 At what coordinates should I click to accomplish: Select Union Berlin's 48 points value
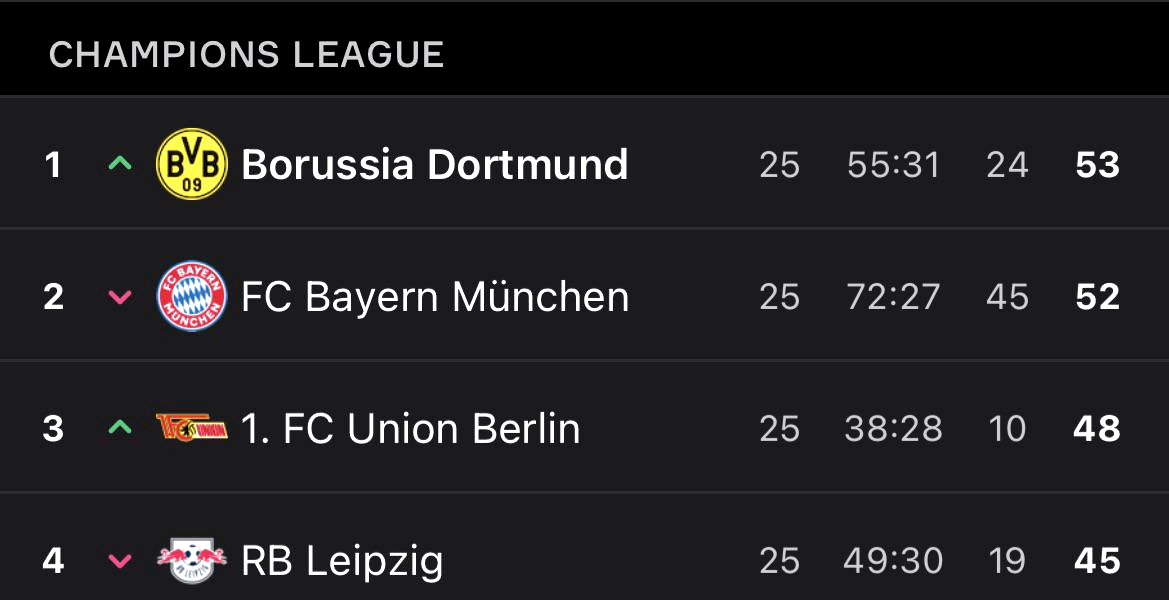[x=1097, y=428]
